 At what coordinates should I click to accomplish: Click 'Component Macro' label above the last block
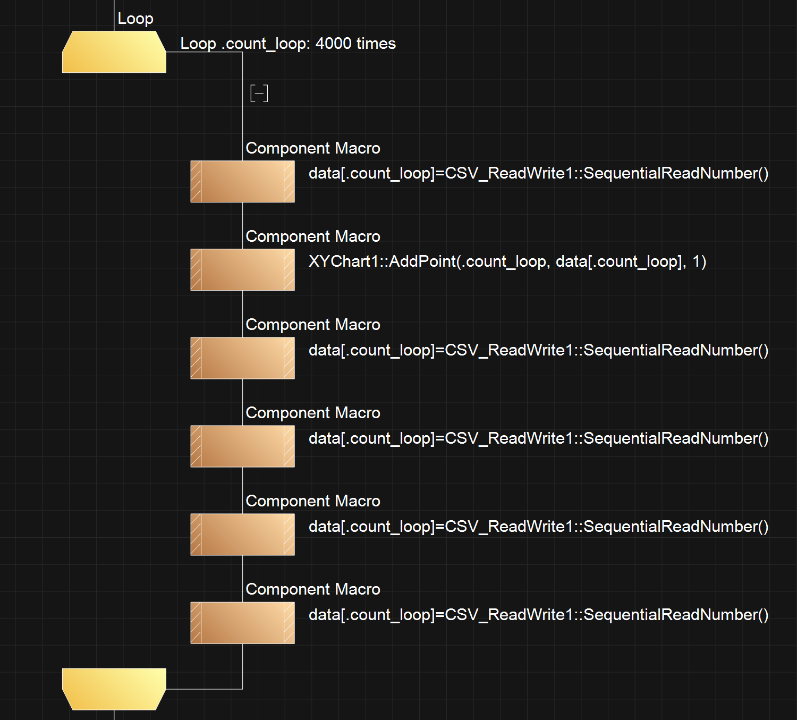pyautogui.click(x=313, y=590)
